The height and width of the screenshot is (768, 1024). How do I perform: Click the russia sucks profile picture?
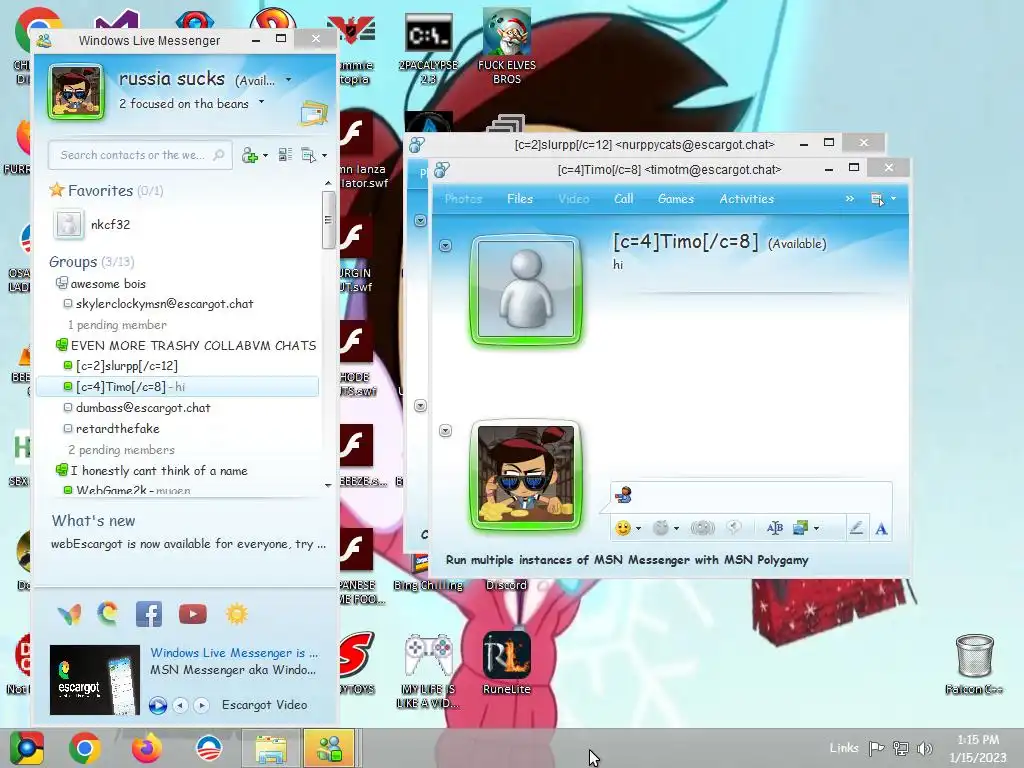click(x=76, y=91)
